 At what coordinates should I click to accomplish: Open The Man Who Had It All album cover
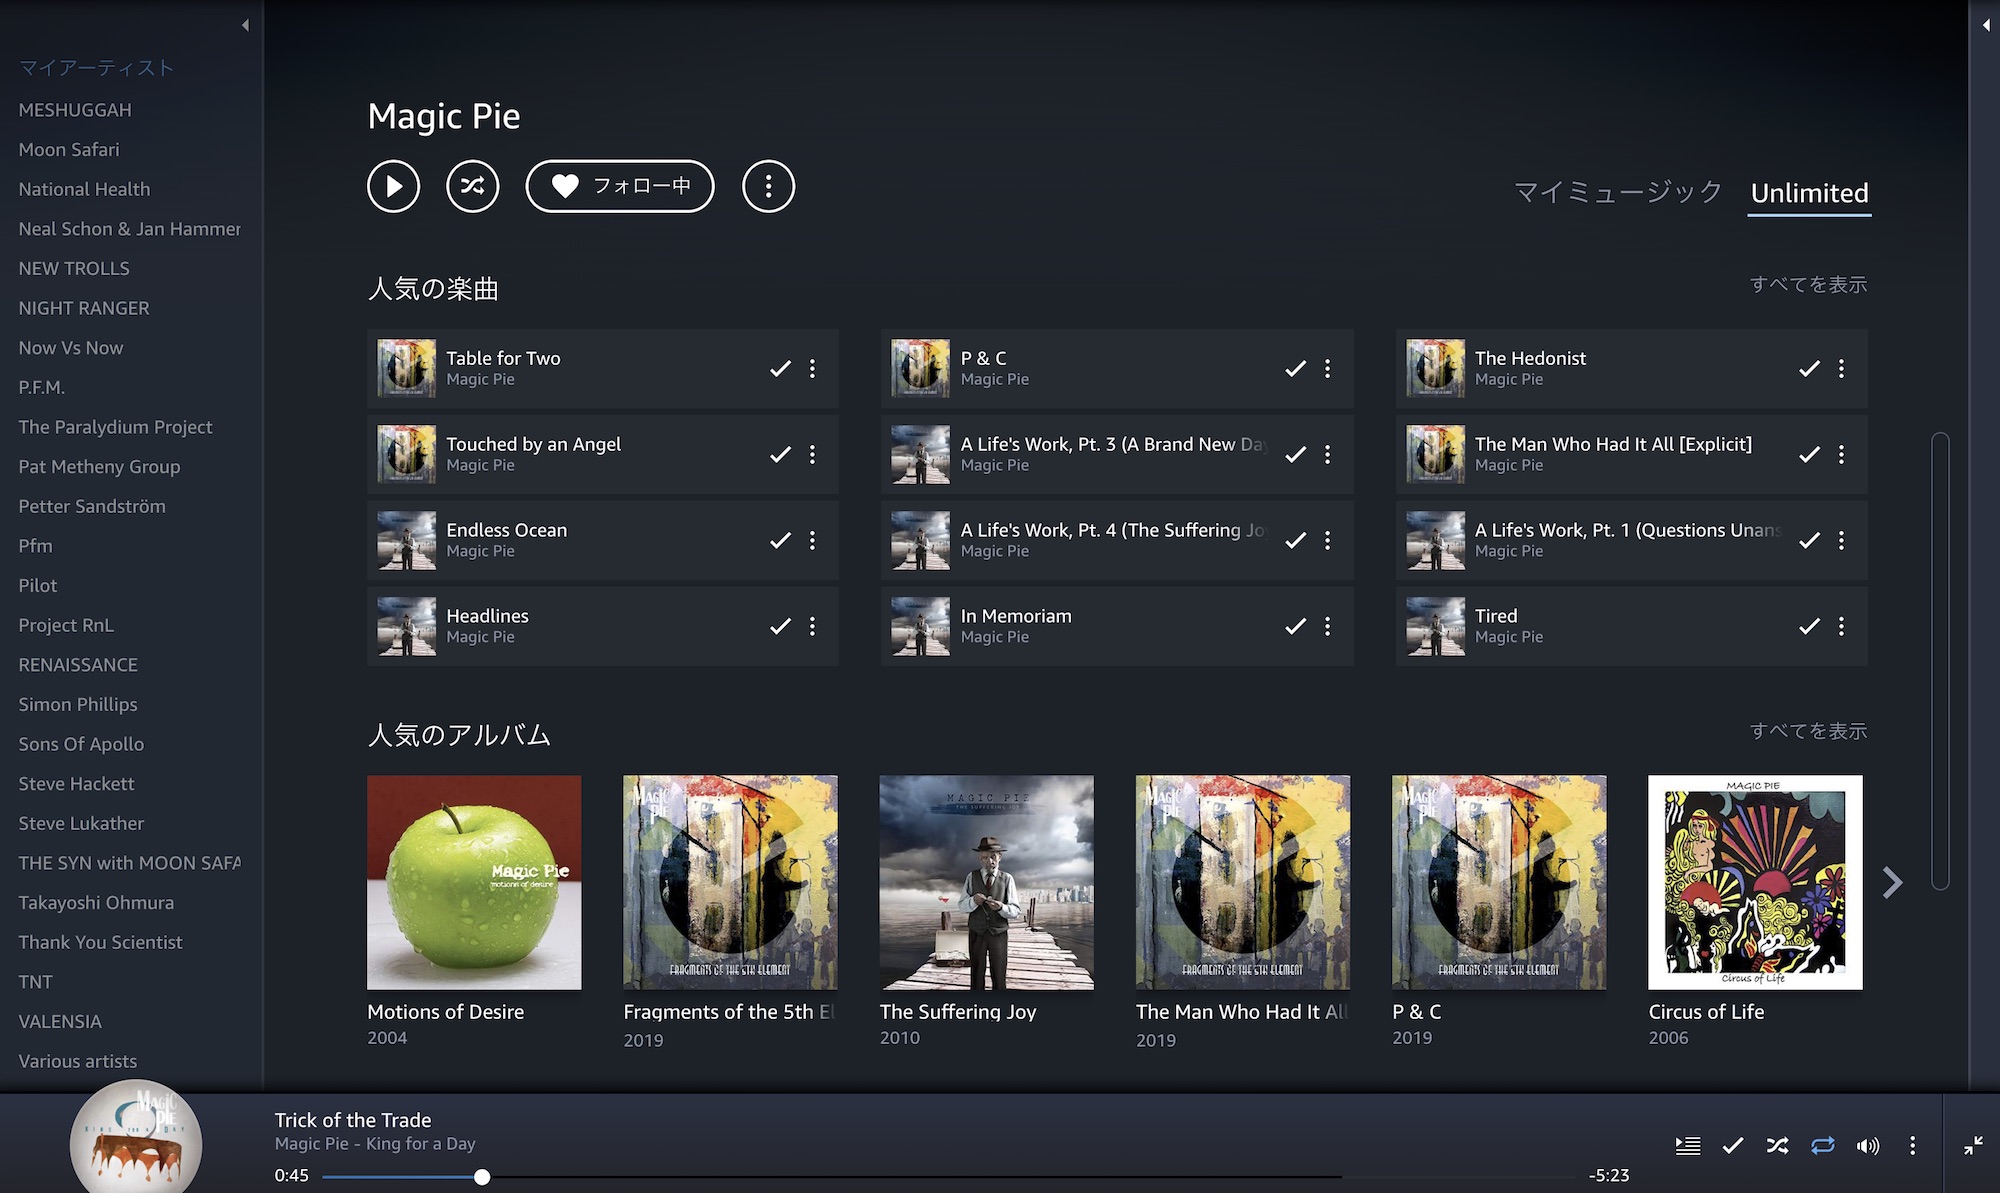click(x=1243, y=882)
